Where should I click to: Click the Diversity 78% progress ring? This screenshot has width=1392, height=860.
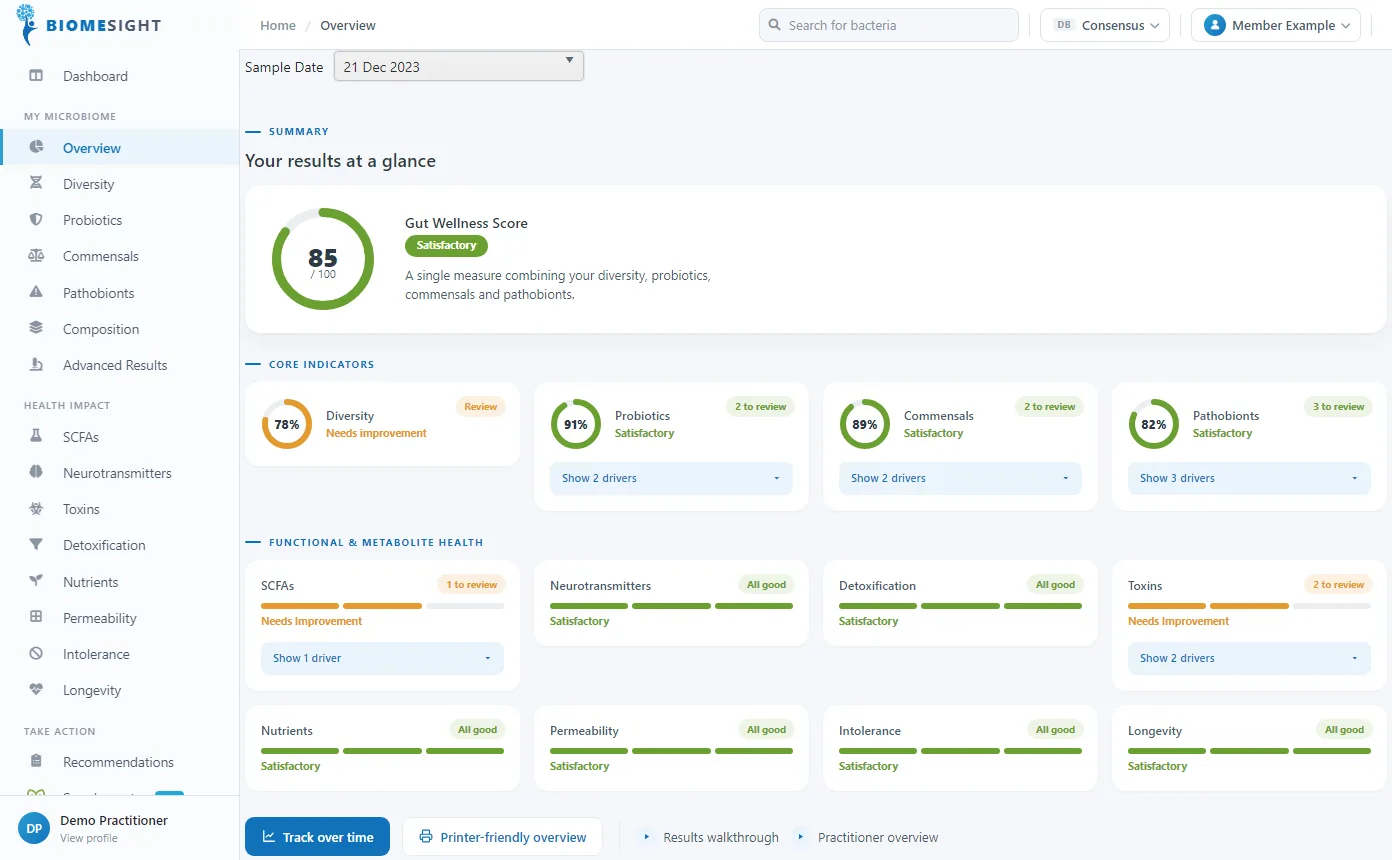coord(287,424)
